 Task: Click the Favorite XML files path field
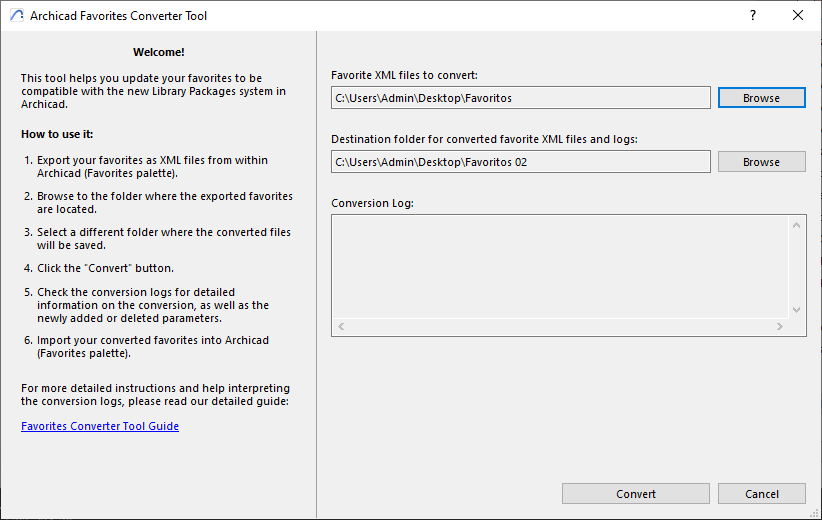(520, 98)
